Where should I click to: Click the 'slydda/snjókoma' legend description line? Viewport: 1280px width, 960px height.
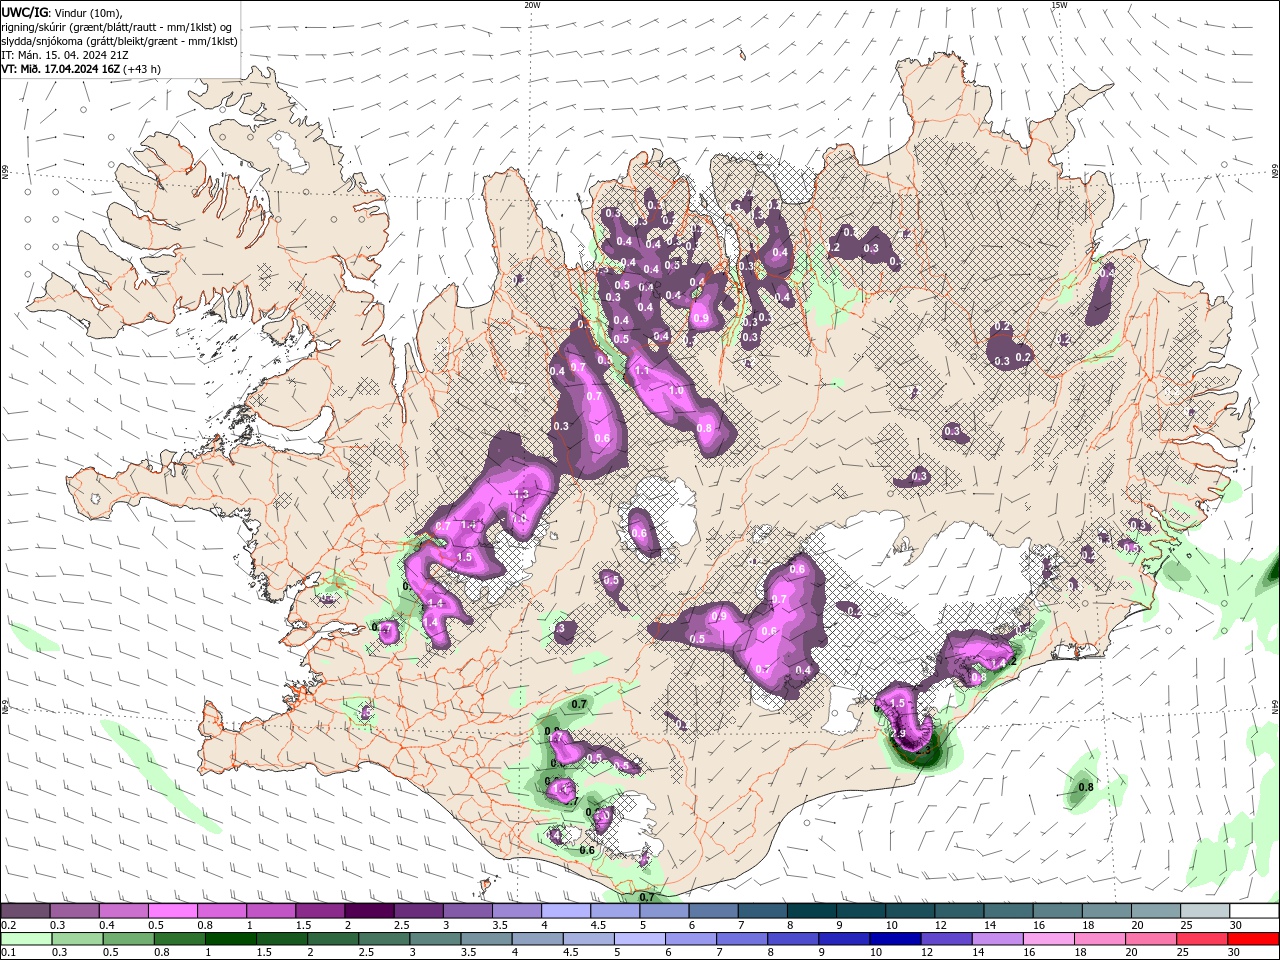(120, 41)
